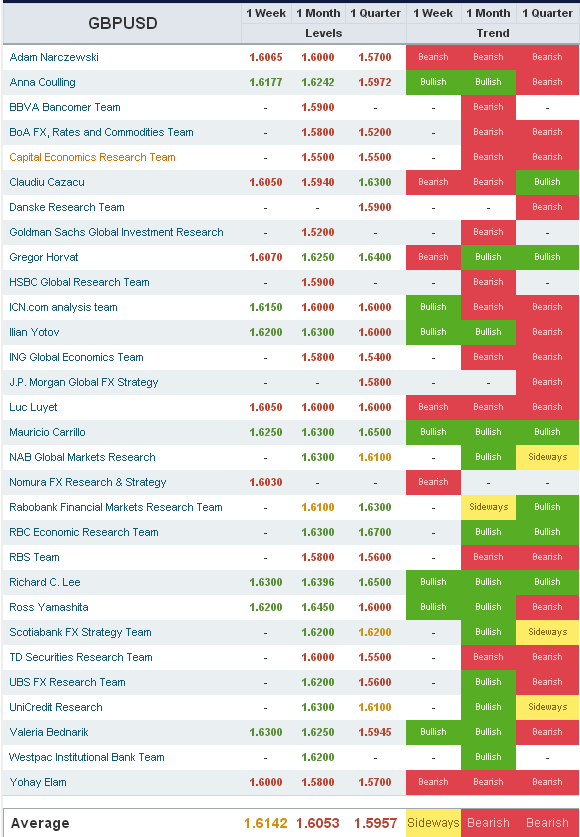Open Adam Narczewski analyst link
580x837 pixels.
click(x=54, y=57)
